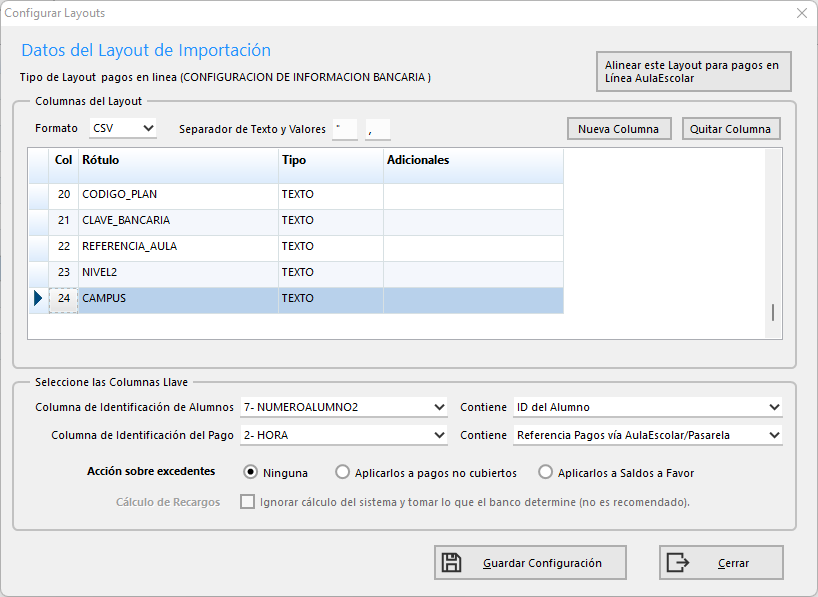Viewport: 818px width, 597px height.
Task: Toggle the Ignorar cálculo del sistema checkbox
Action: pyautogui.click(x=247, y=502)
